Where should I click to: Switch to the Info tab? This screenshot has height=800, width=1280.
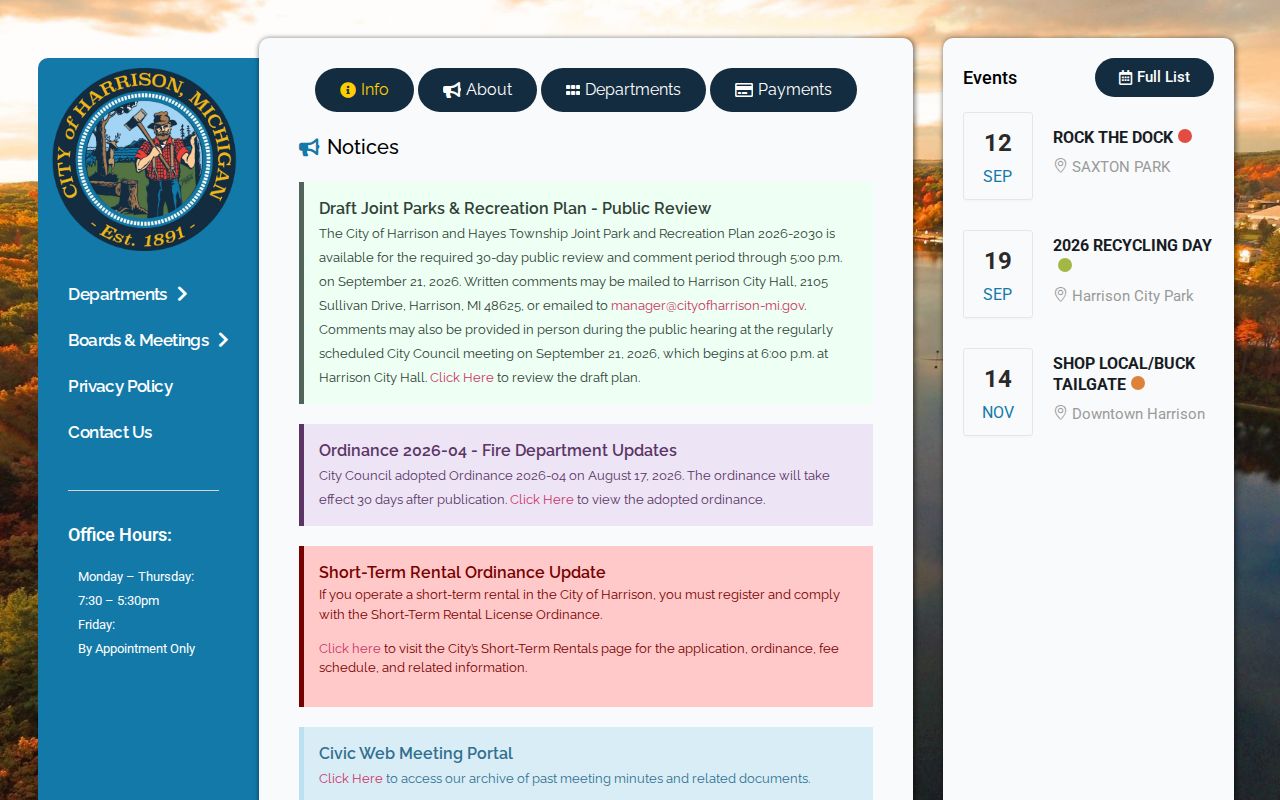[x=364, y=90]
